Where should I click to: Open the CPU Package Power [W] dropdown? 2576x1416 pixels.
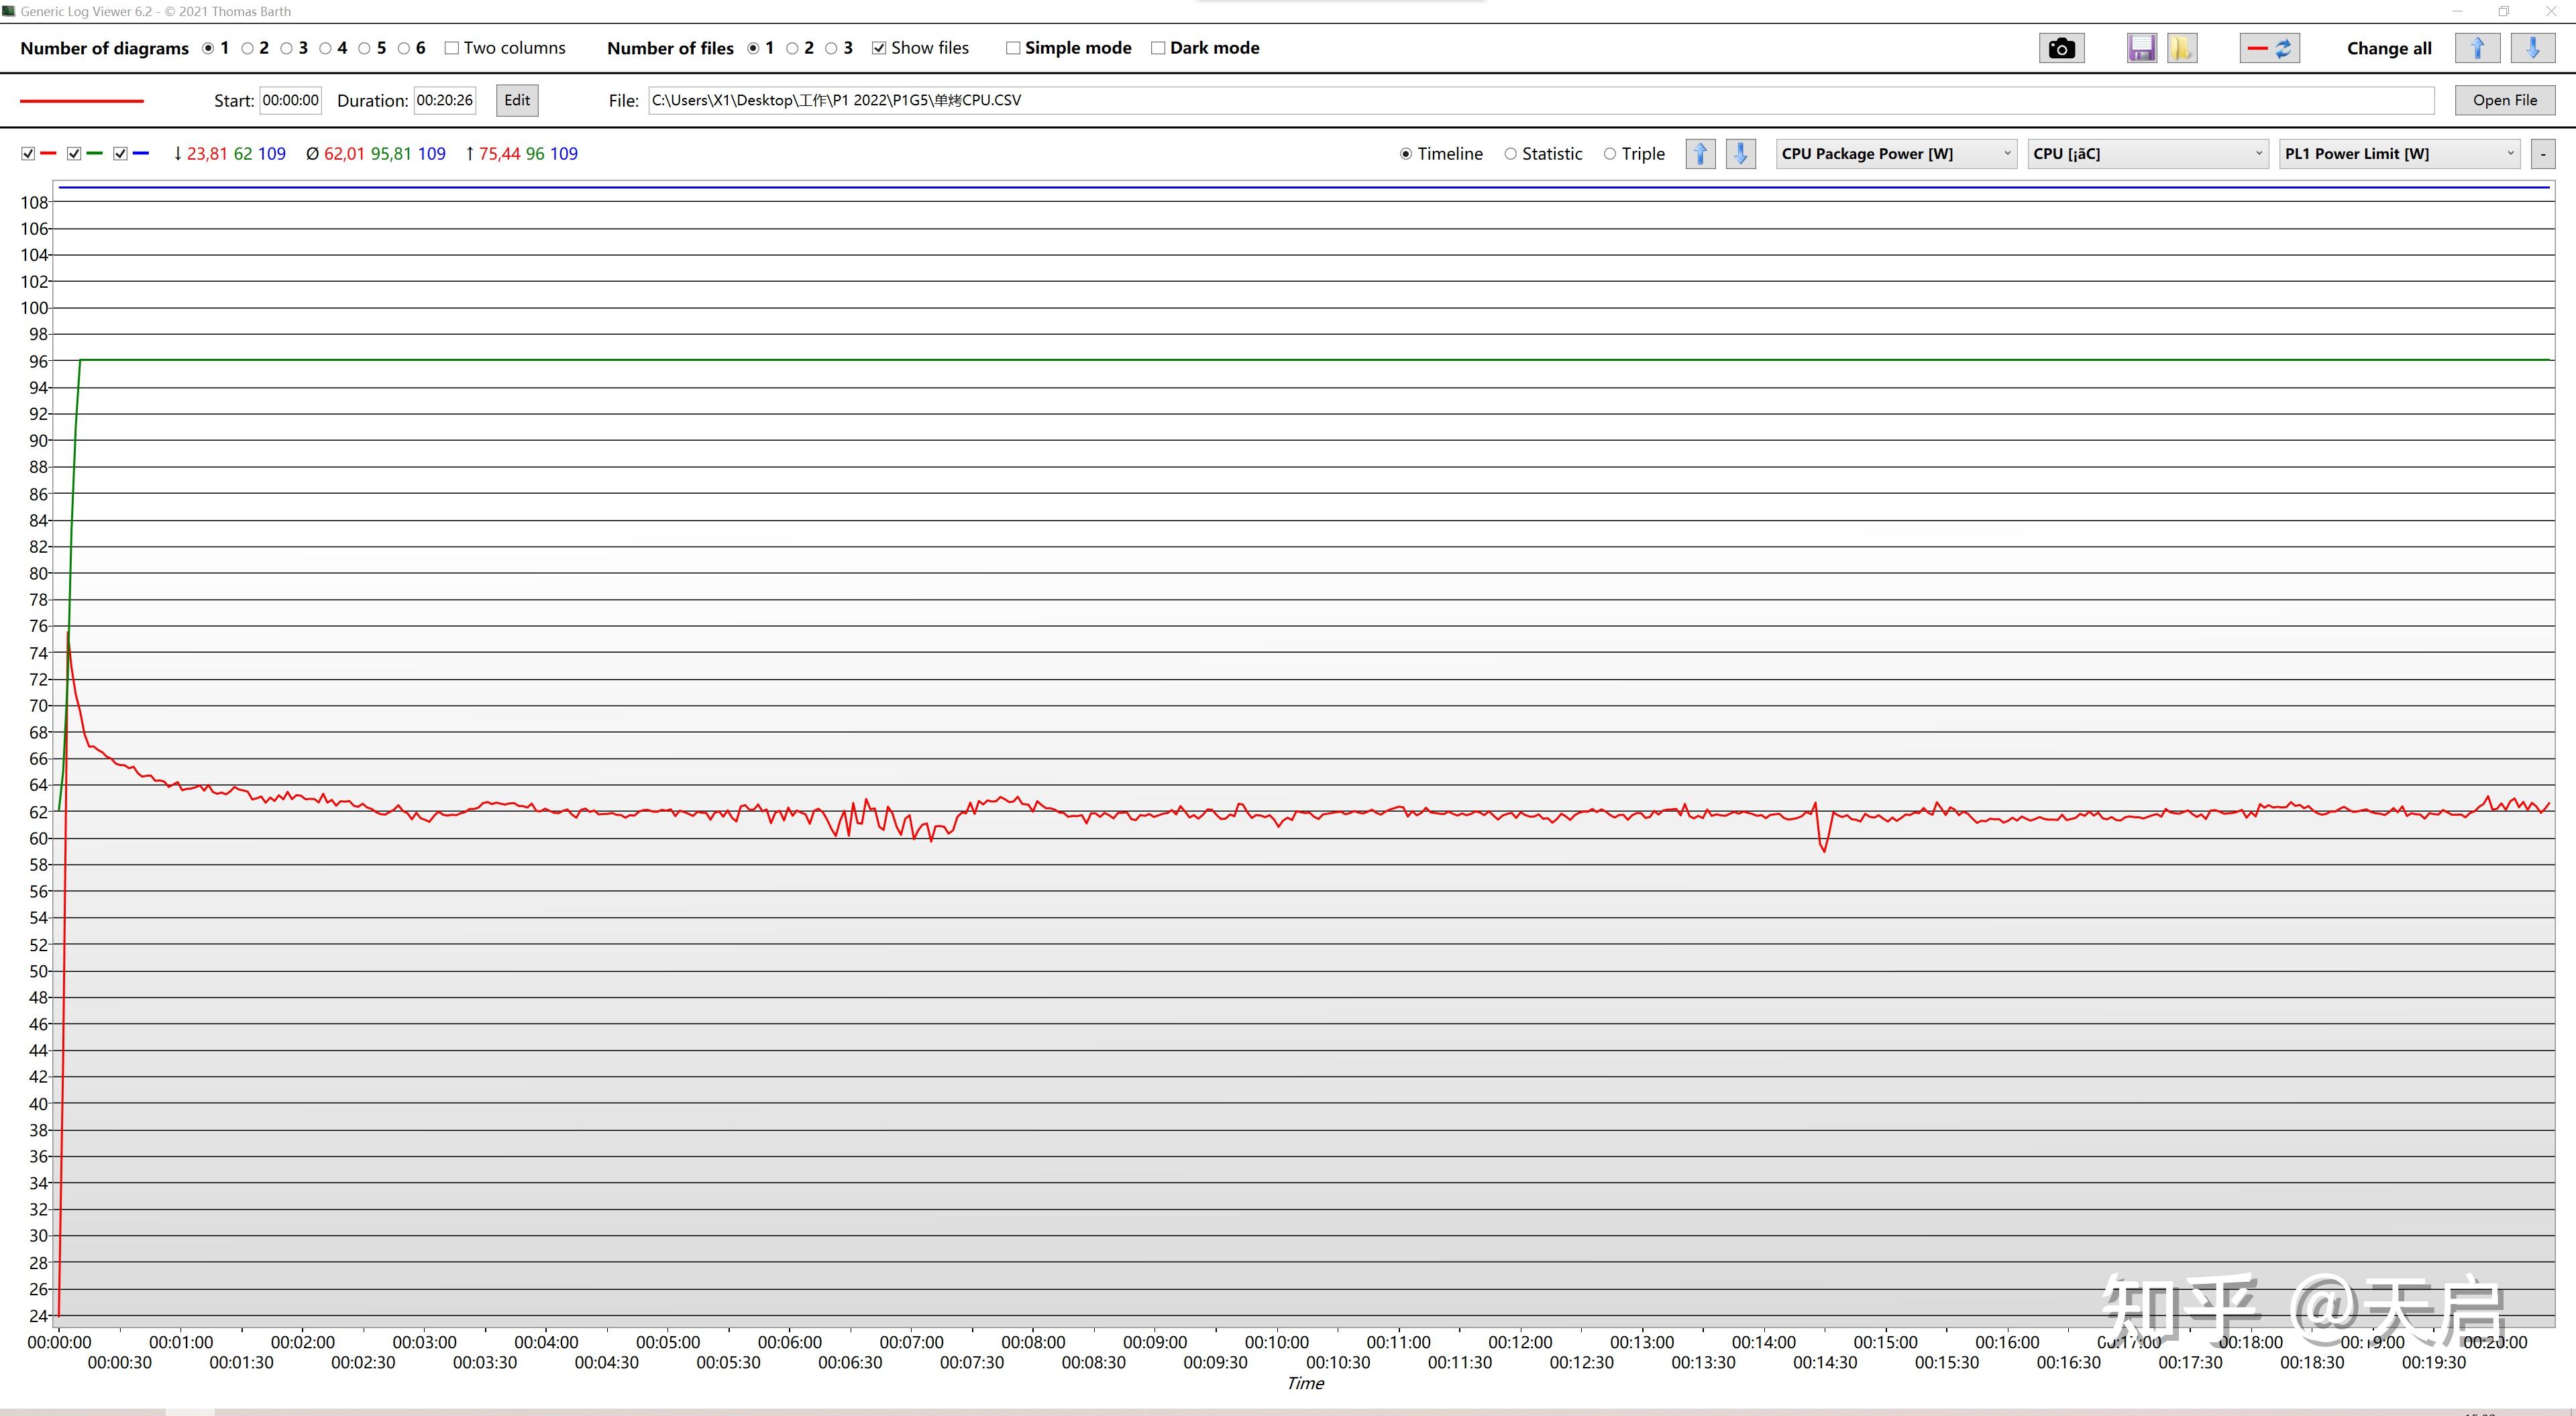point(1896,154)
